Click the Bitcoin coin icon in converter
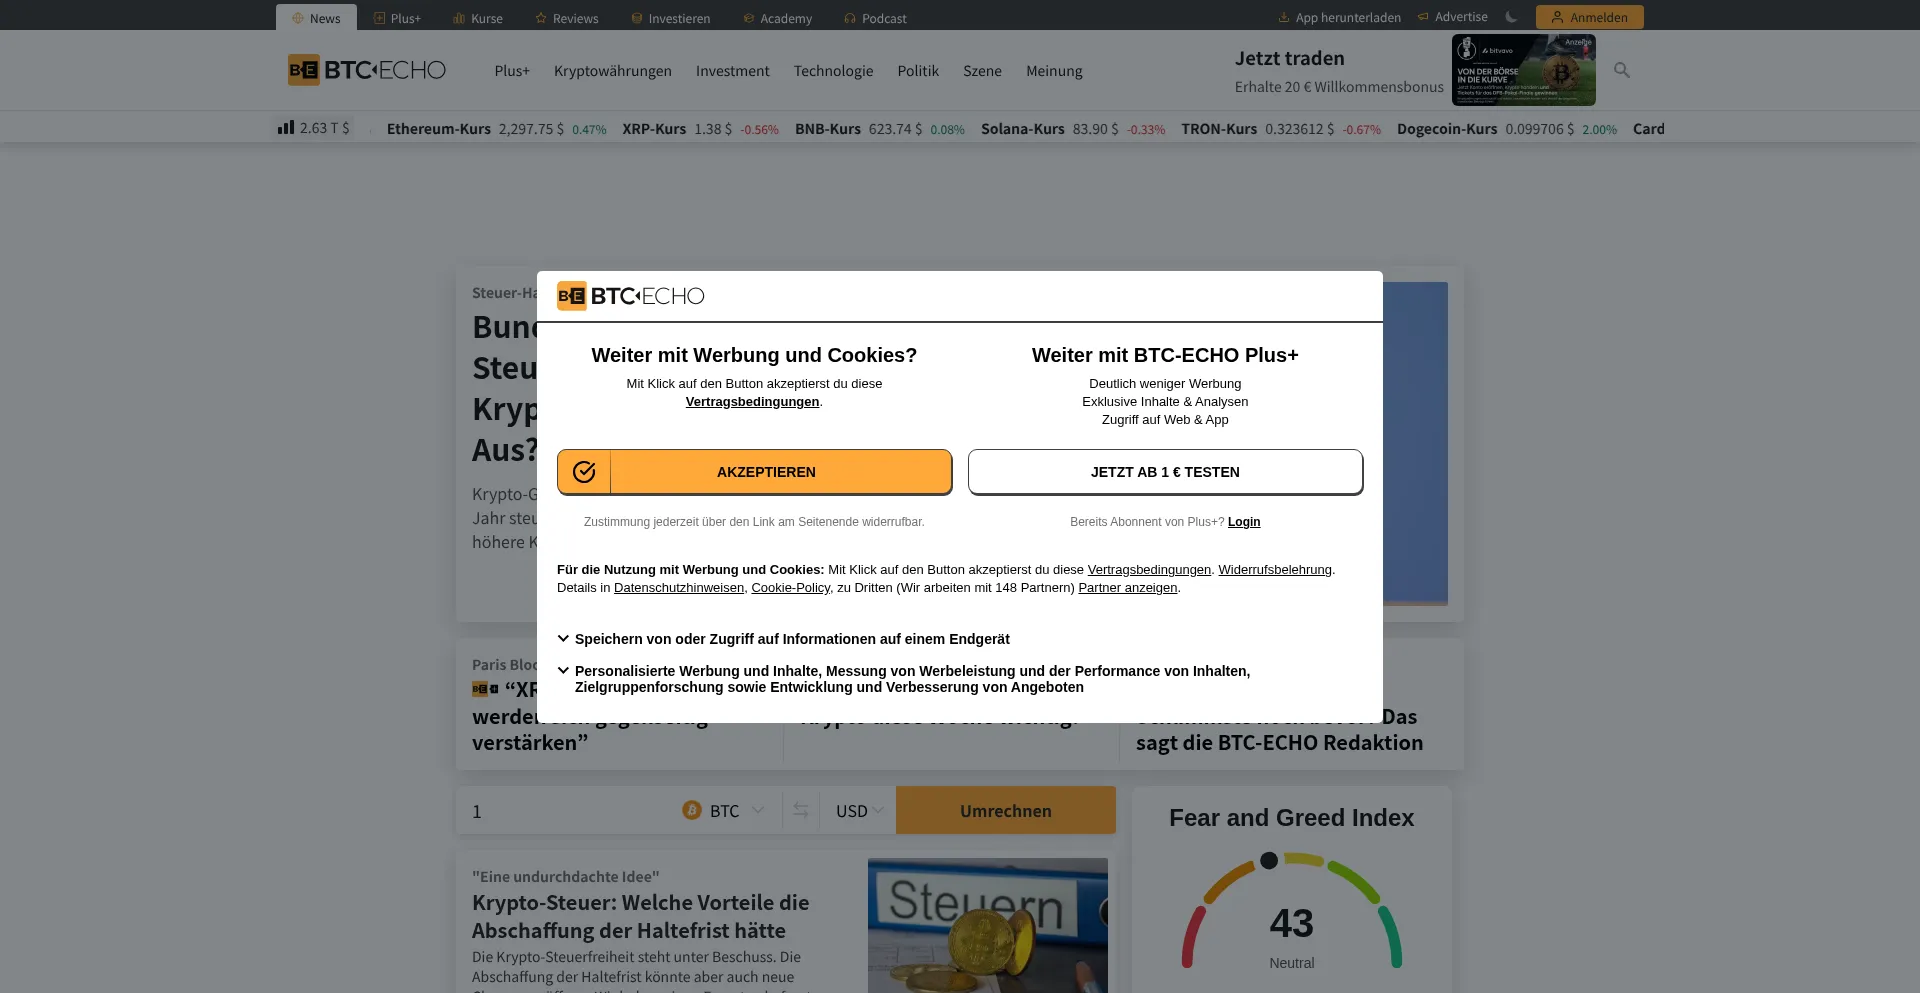The width and height of the screenshot is (1920, 993). (692, 810)
